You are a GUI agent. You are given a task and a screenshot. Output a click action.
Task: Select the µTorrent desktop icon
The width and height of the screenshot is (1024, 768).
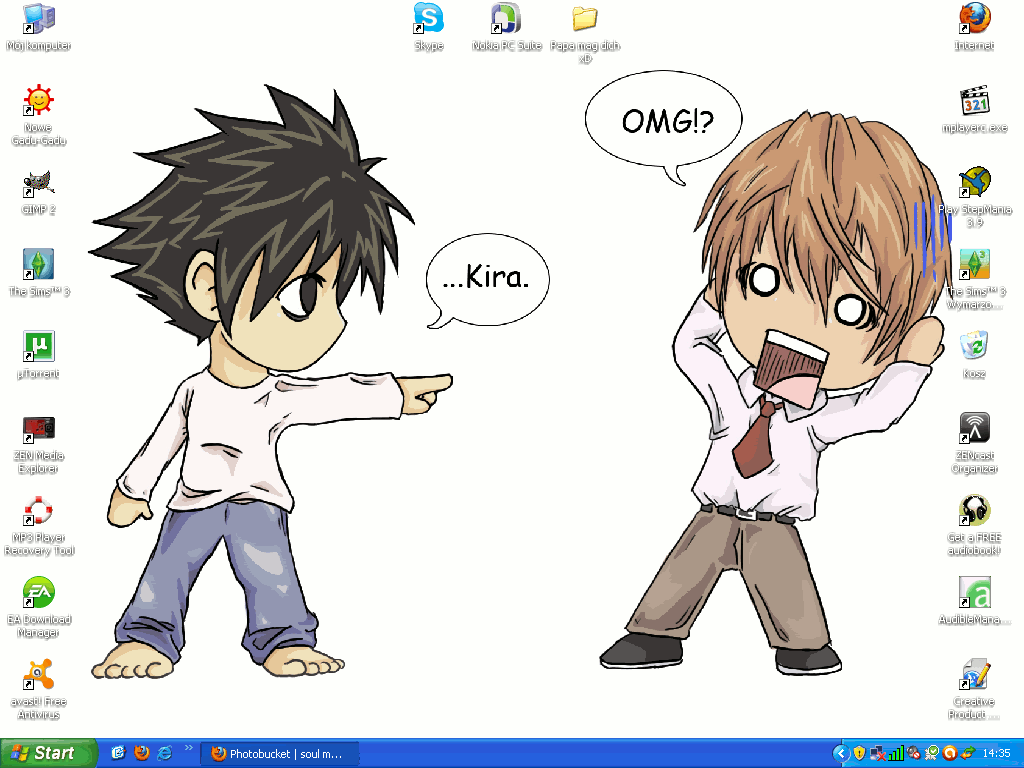[38, 346]
